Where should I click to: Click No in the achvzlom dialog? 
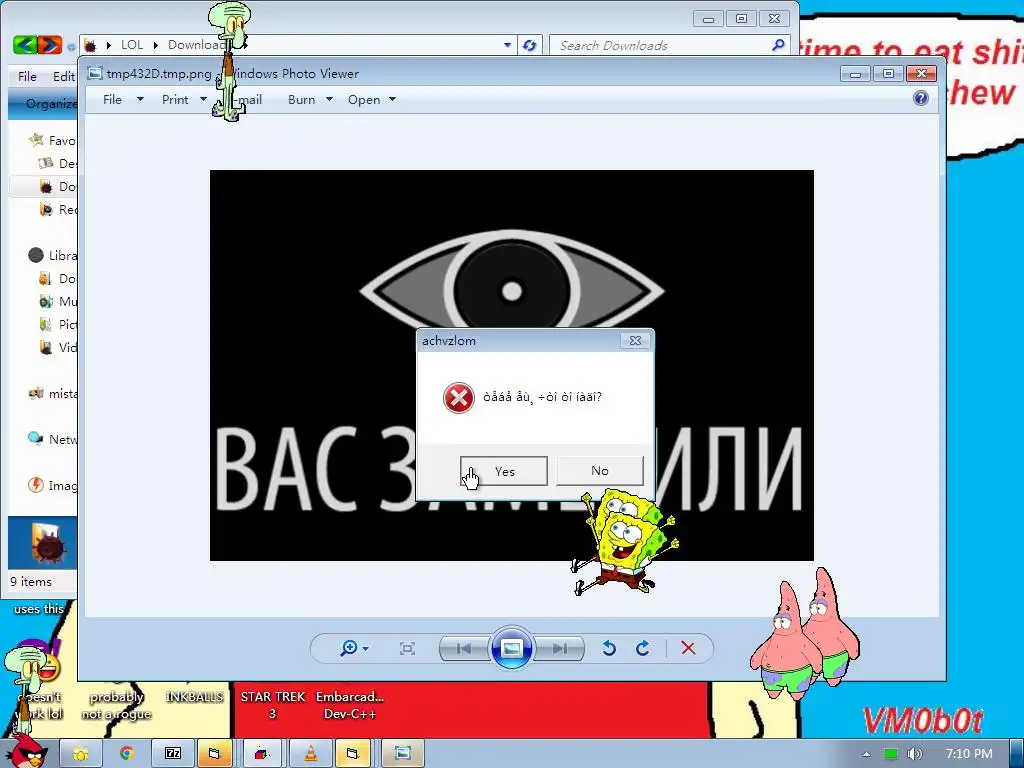pos(600,471)
